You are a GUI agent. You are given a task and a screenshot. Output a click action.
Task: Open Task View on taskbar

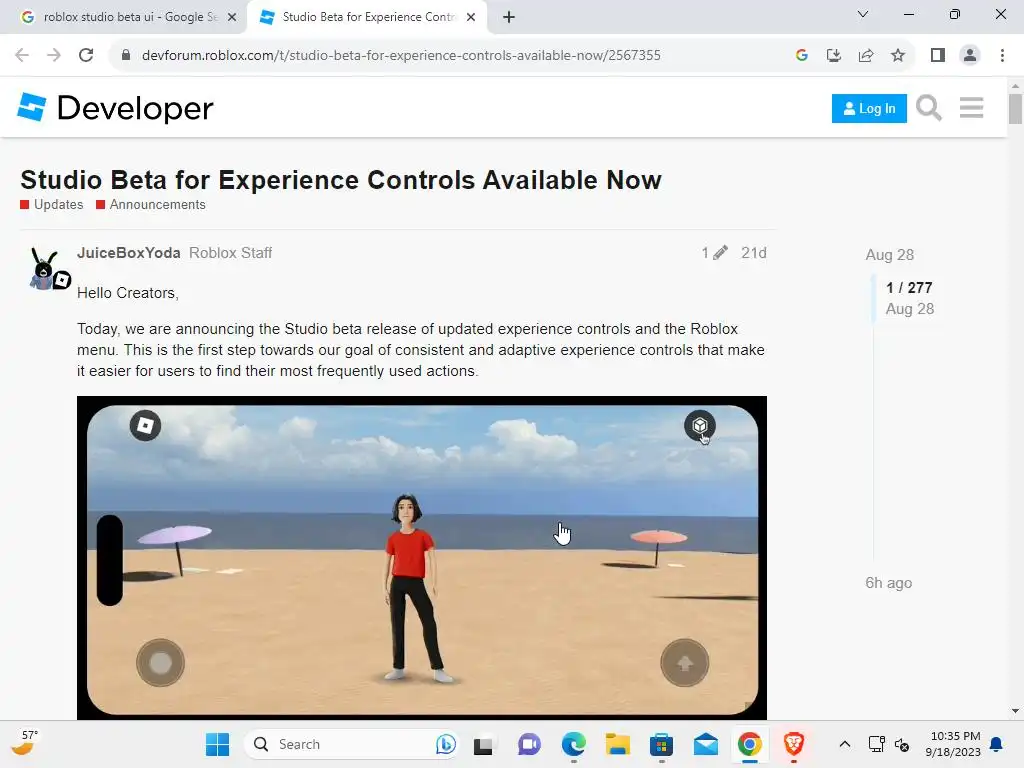click(x=483, y=744)
